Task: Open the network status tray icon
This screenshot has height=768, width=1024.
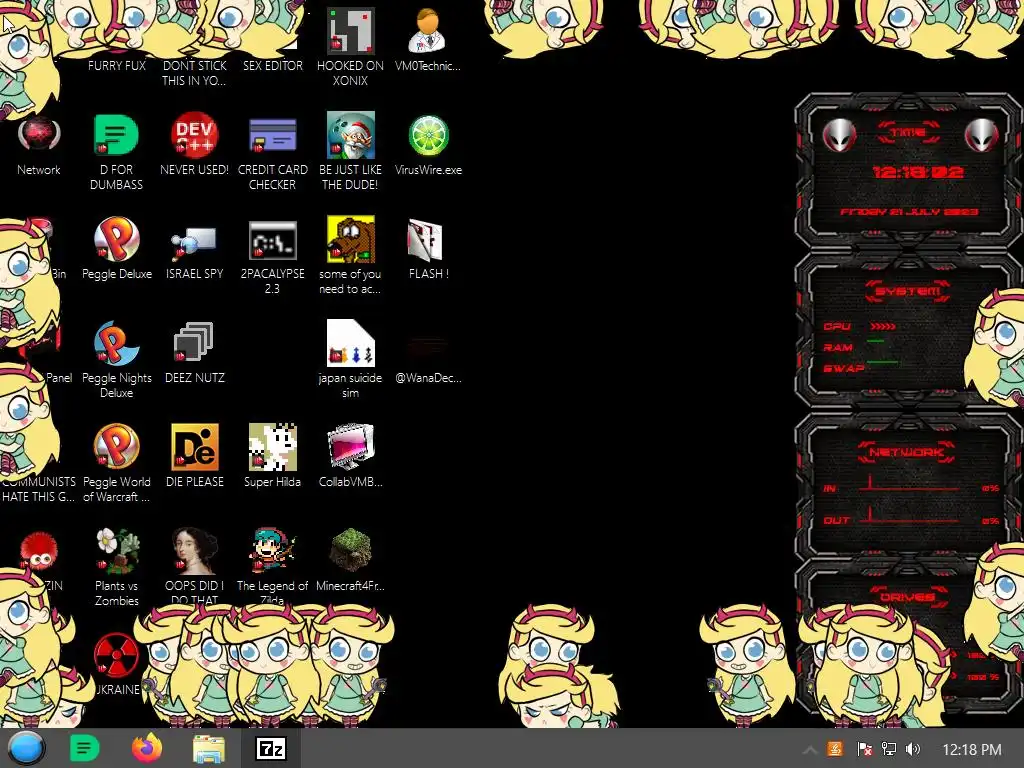Action: [889, 748]
